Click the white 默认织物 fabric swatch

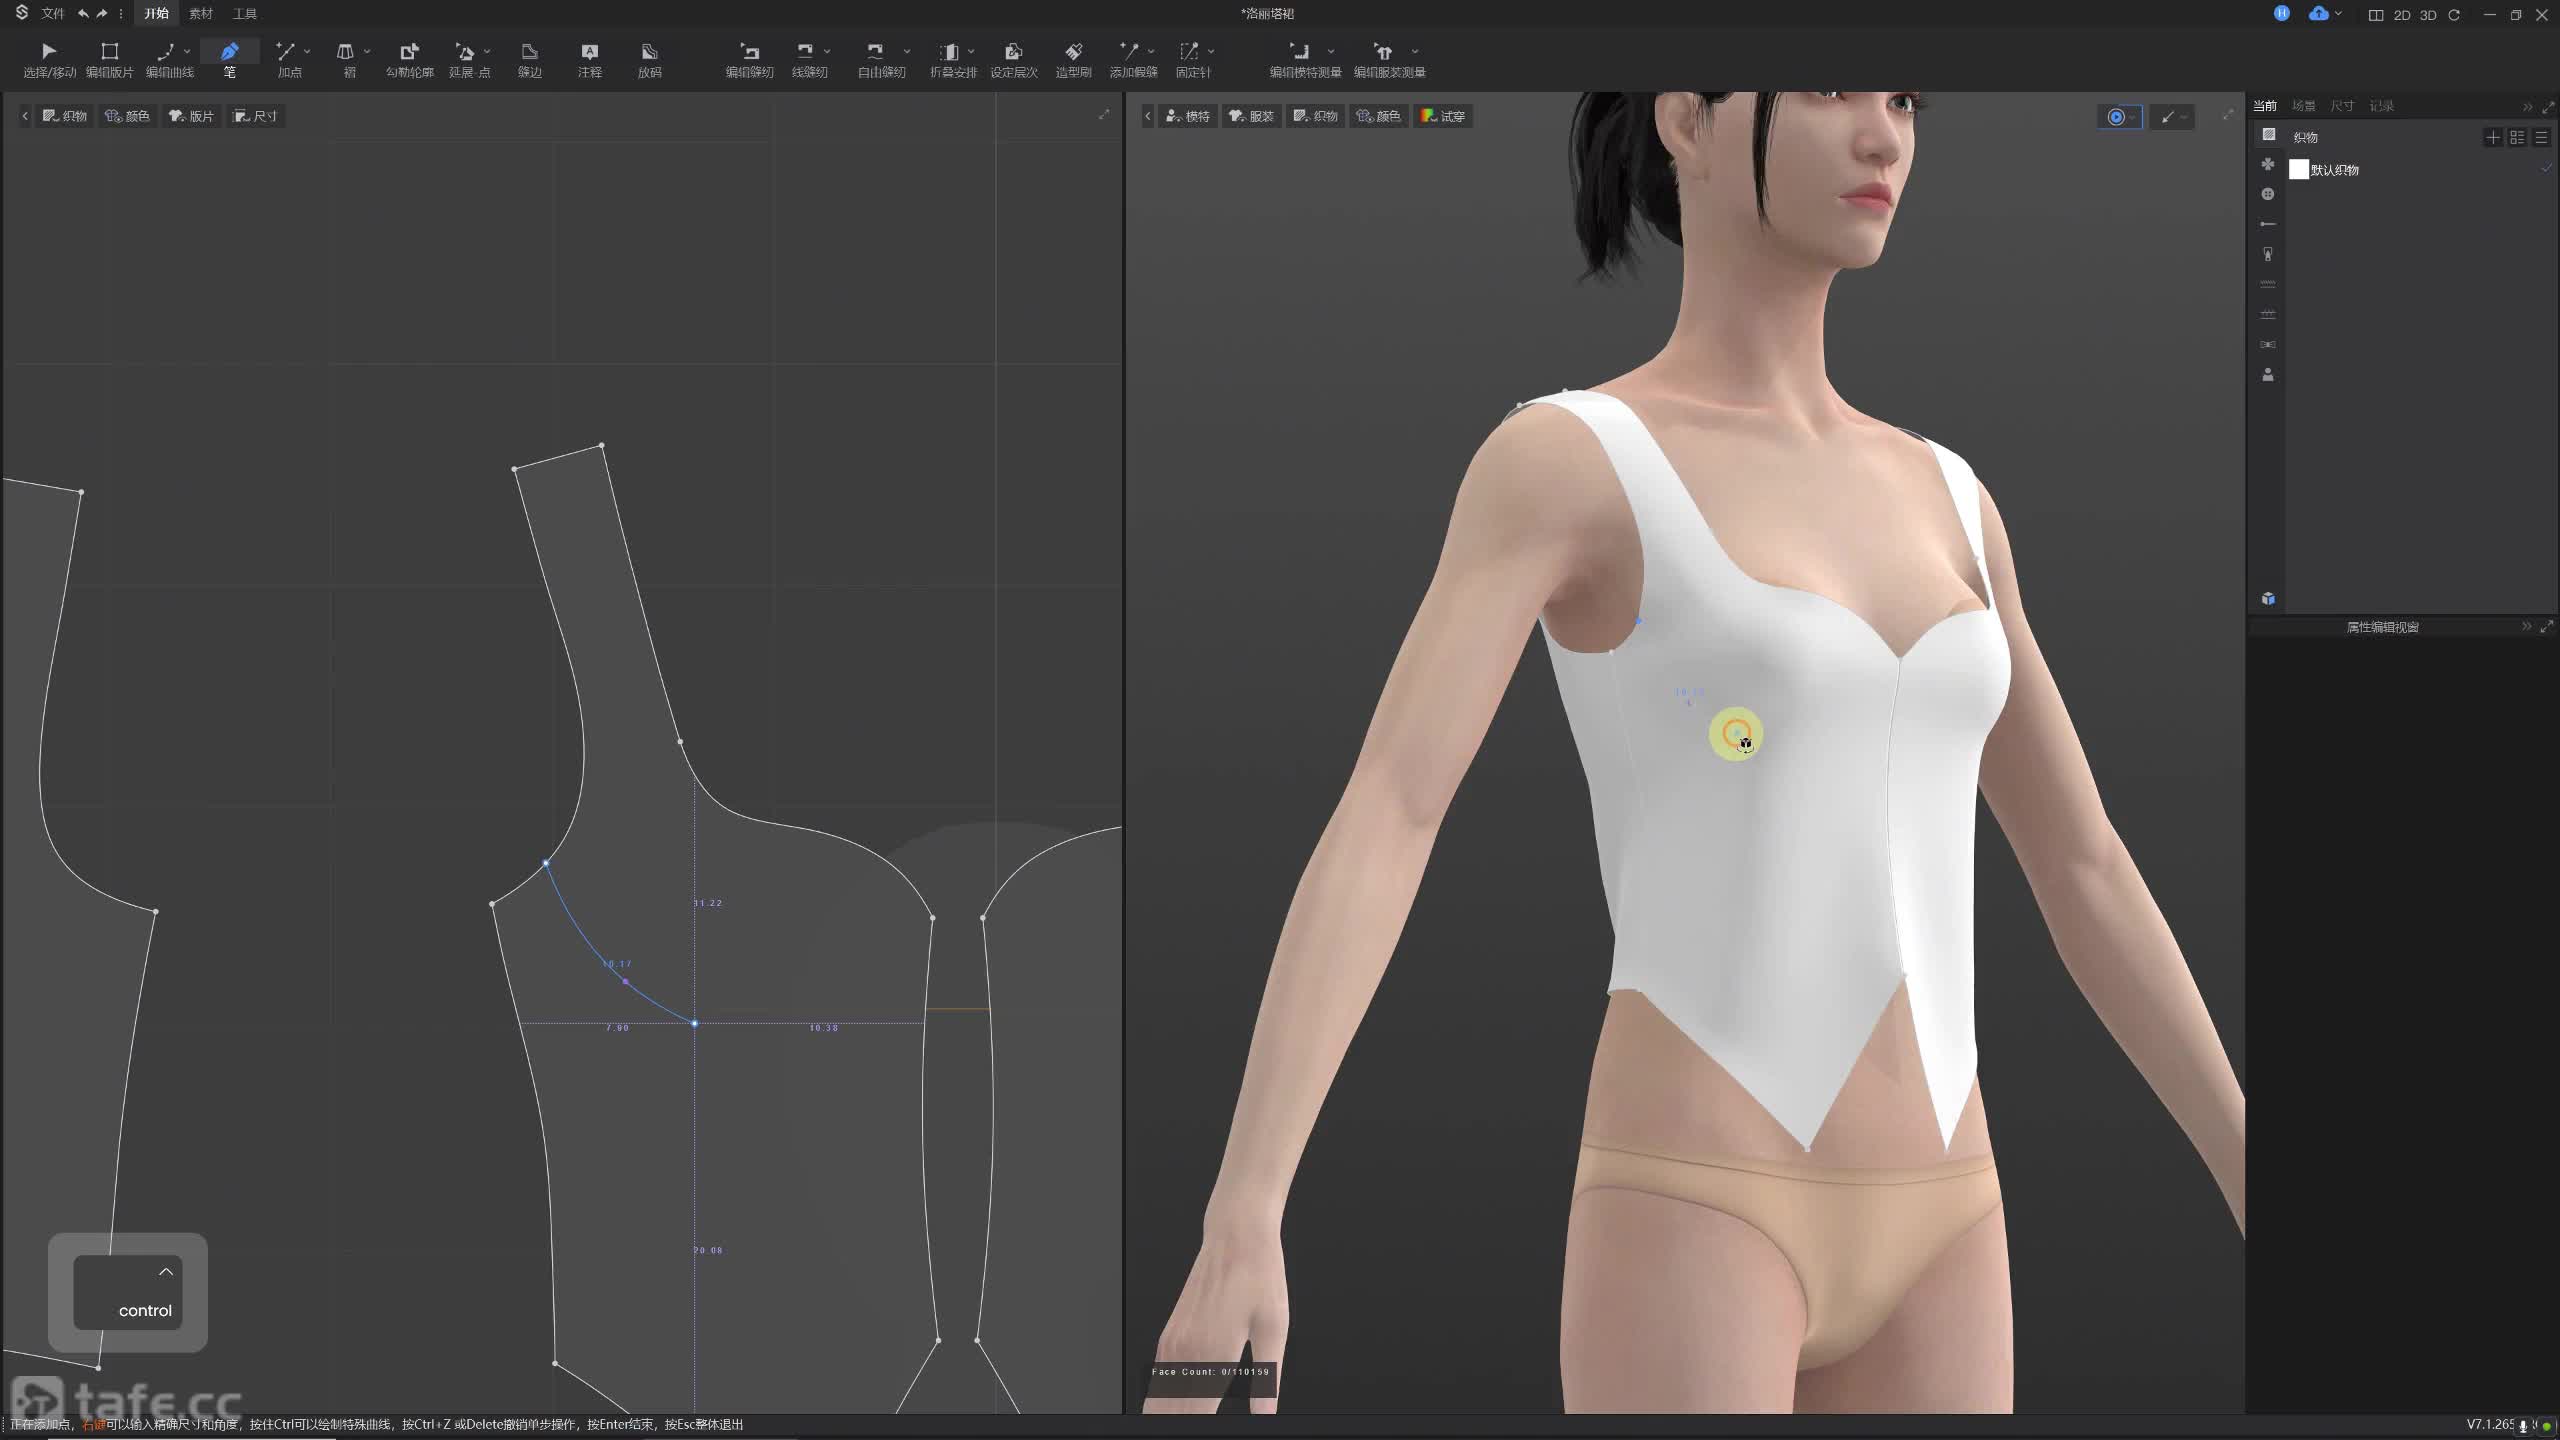2299,170
